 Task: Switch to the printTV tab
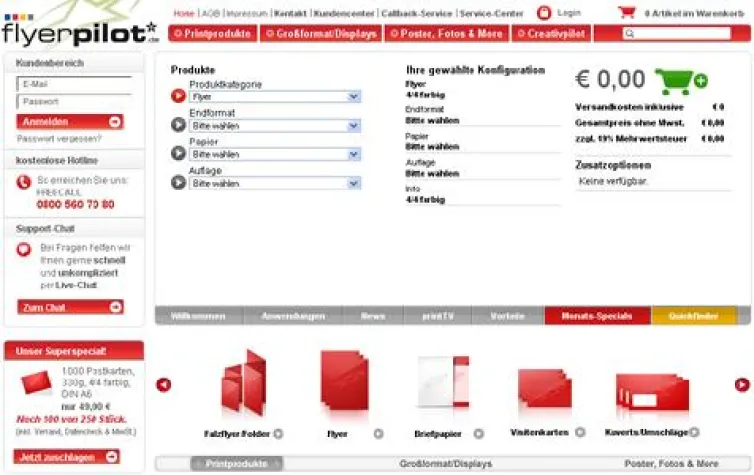tap(438, 316)
